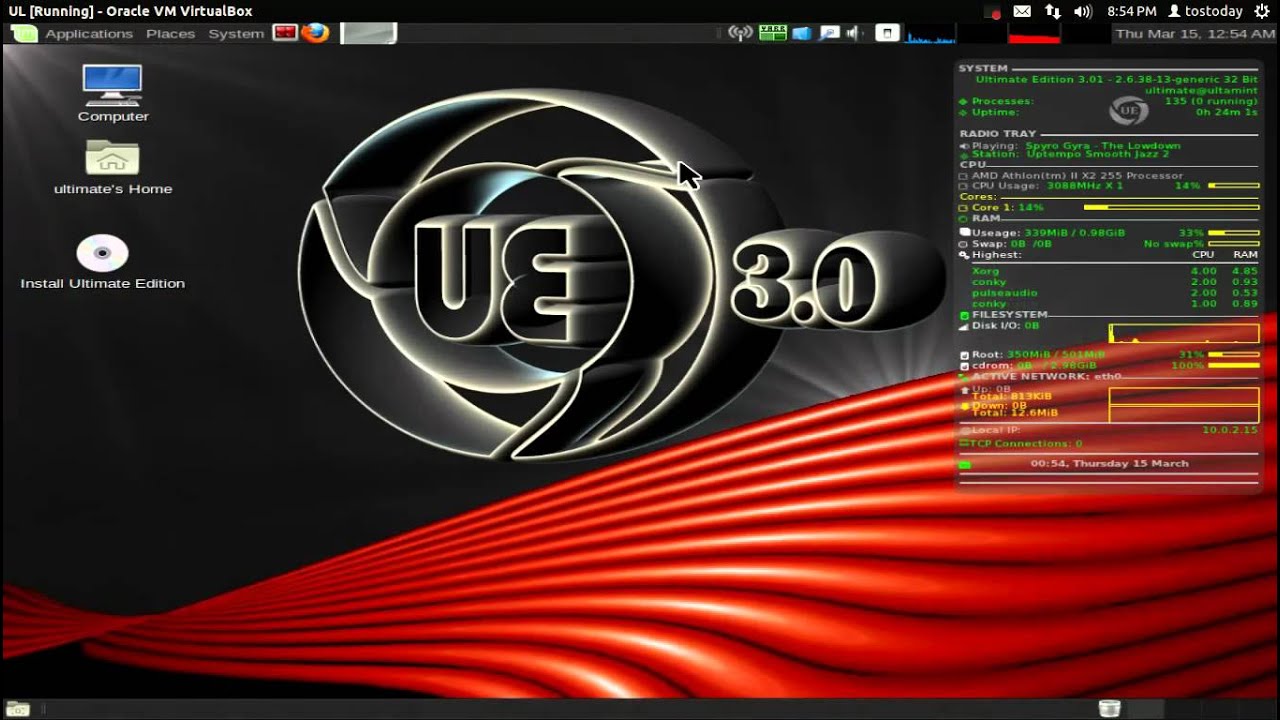The width and height of the screenshot is (1280, 720).
Task: Click the TCP Connections: 0 line
Action: click(x=1021, y=443)
